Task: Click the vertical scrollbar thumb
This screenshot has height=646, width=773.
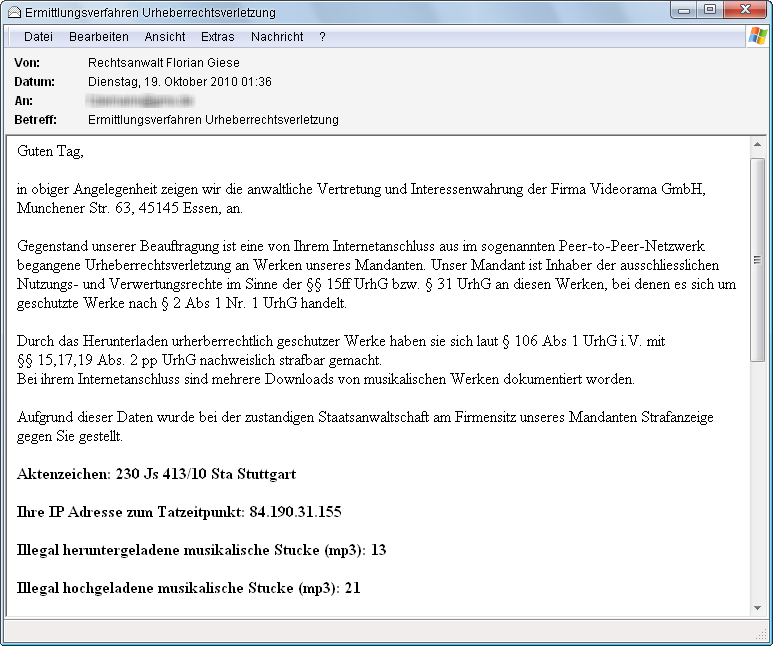Action: (x=757, y=260)
